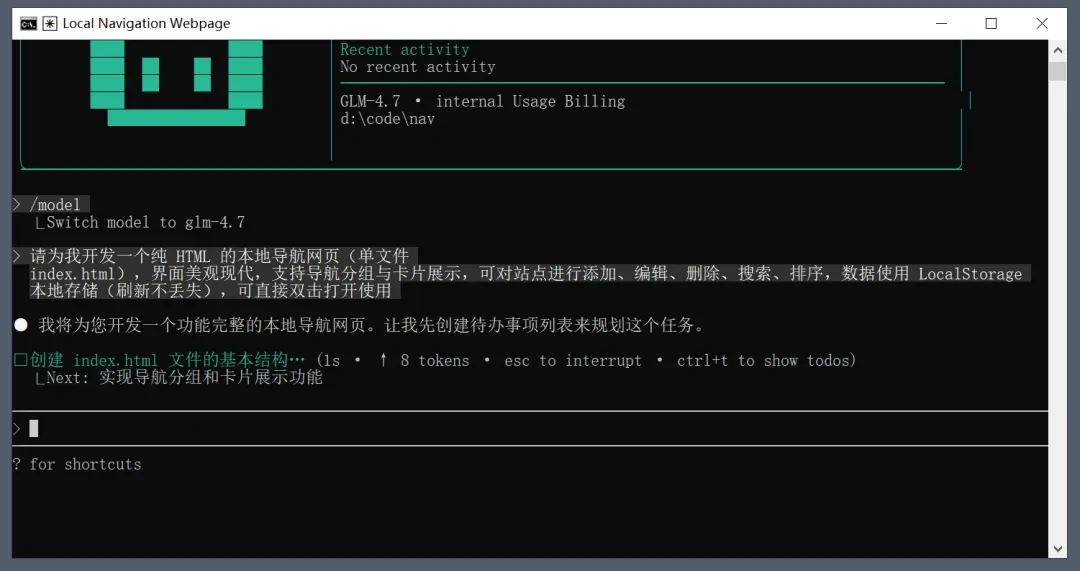Click the asterisk icon beside window title

(x=50, y=23)
